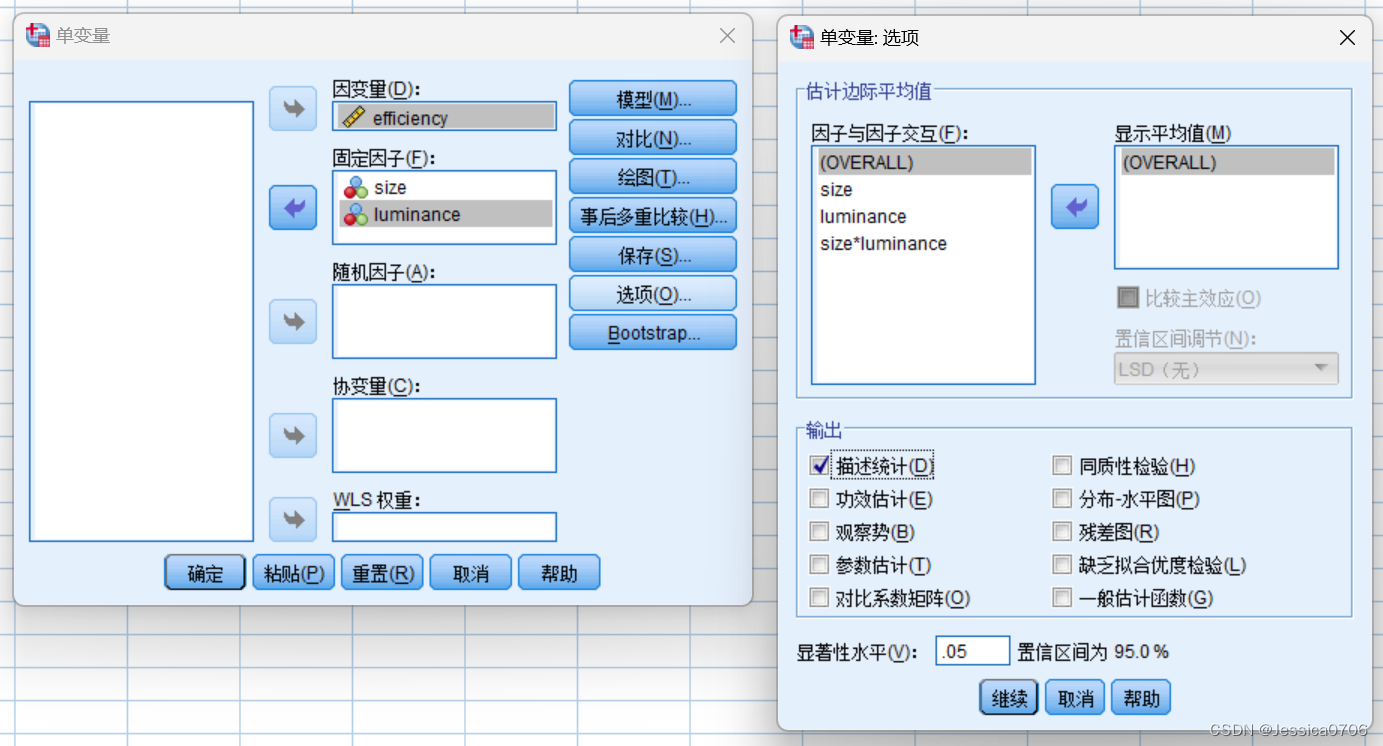Click the source variable list in 单变量

(x=142, y=321)
